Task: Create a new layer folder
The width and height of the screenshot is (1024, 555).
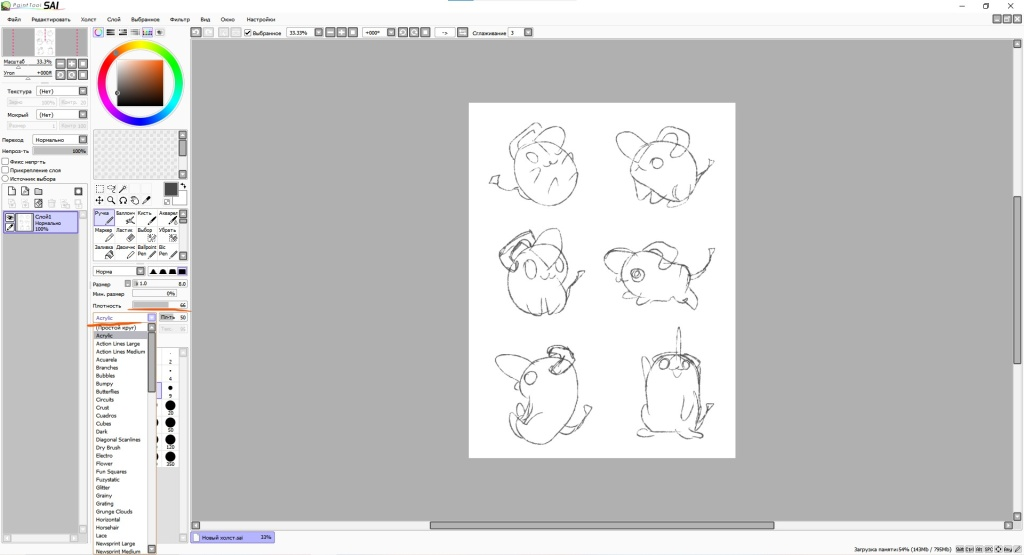Action: click(x=39, y=191)
